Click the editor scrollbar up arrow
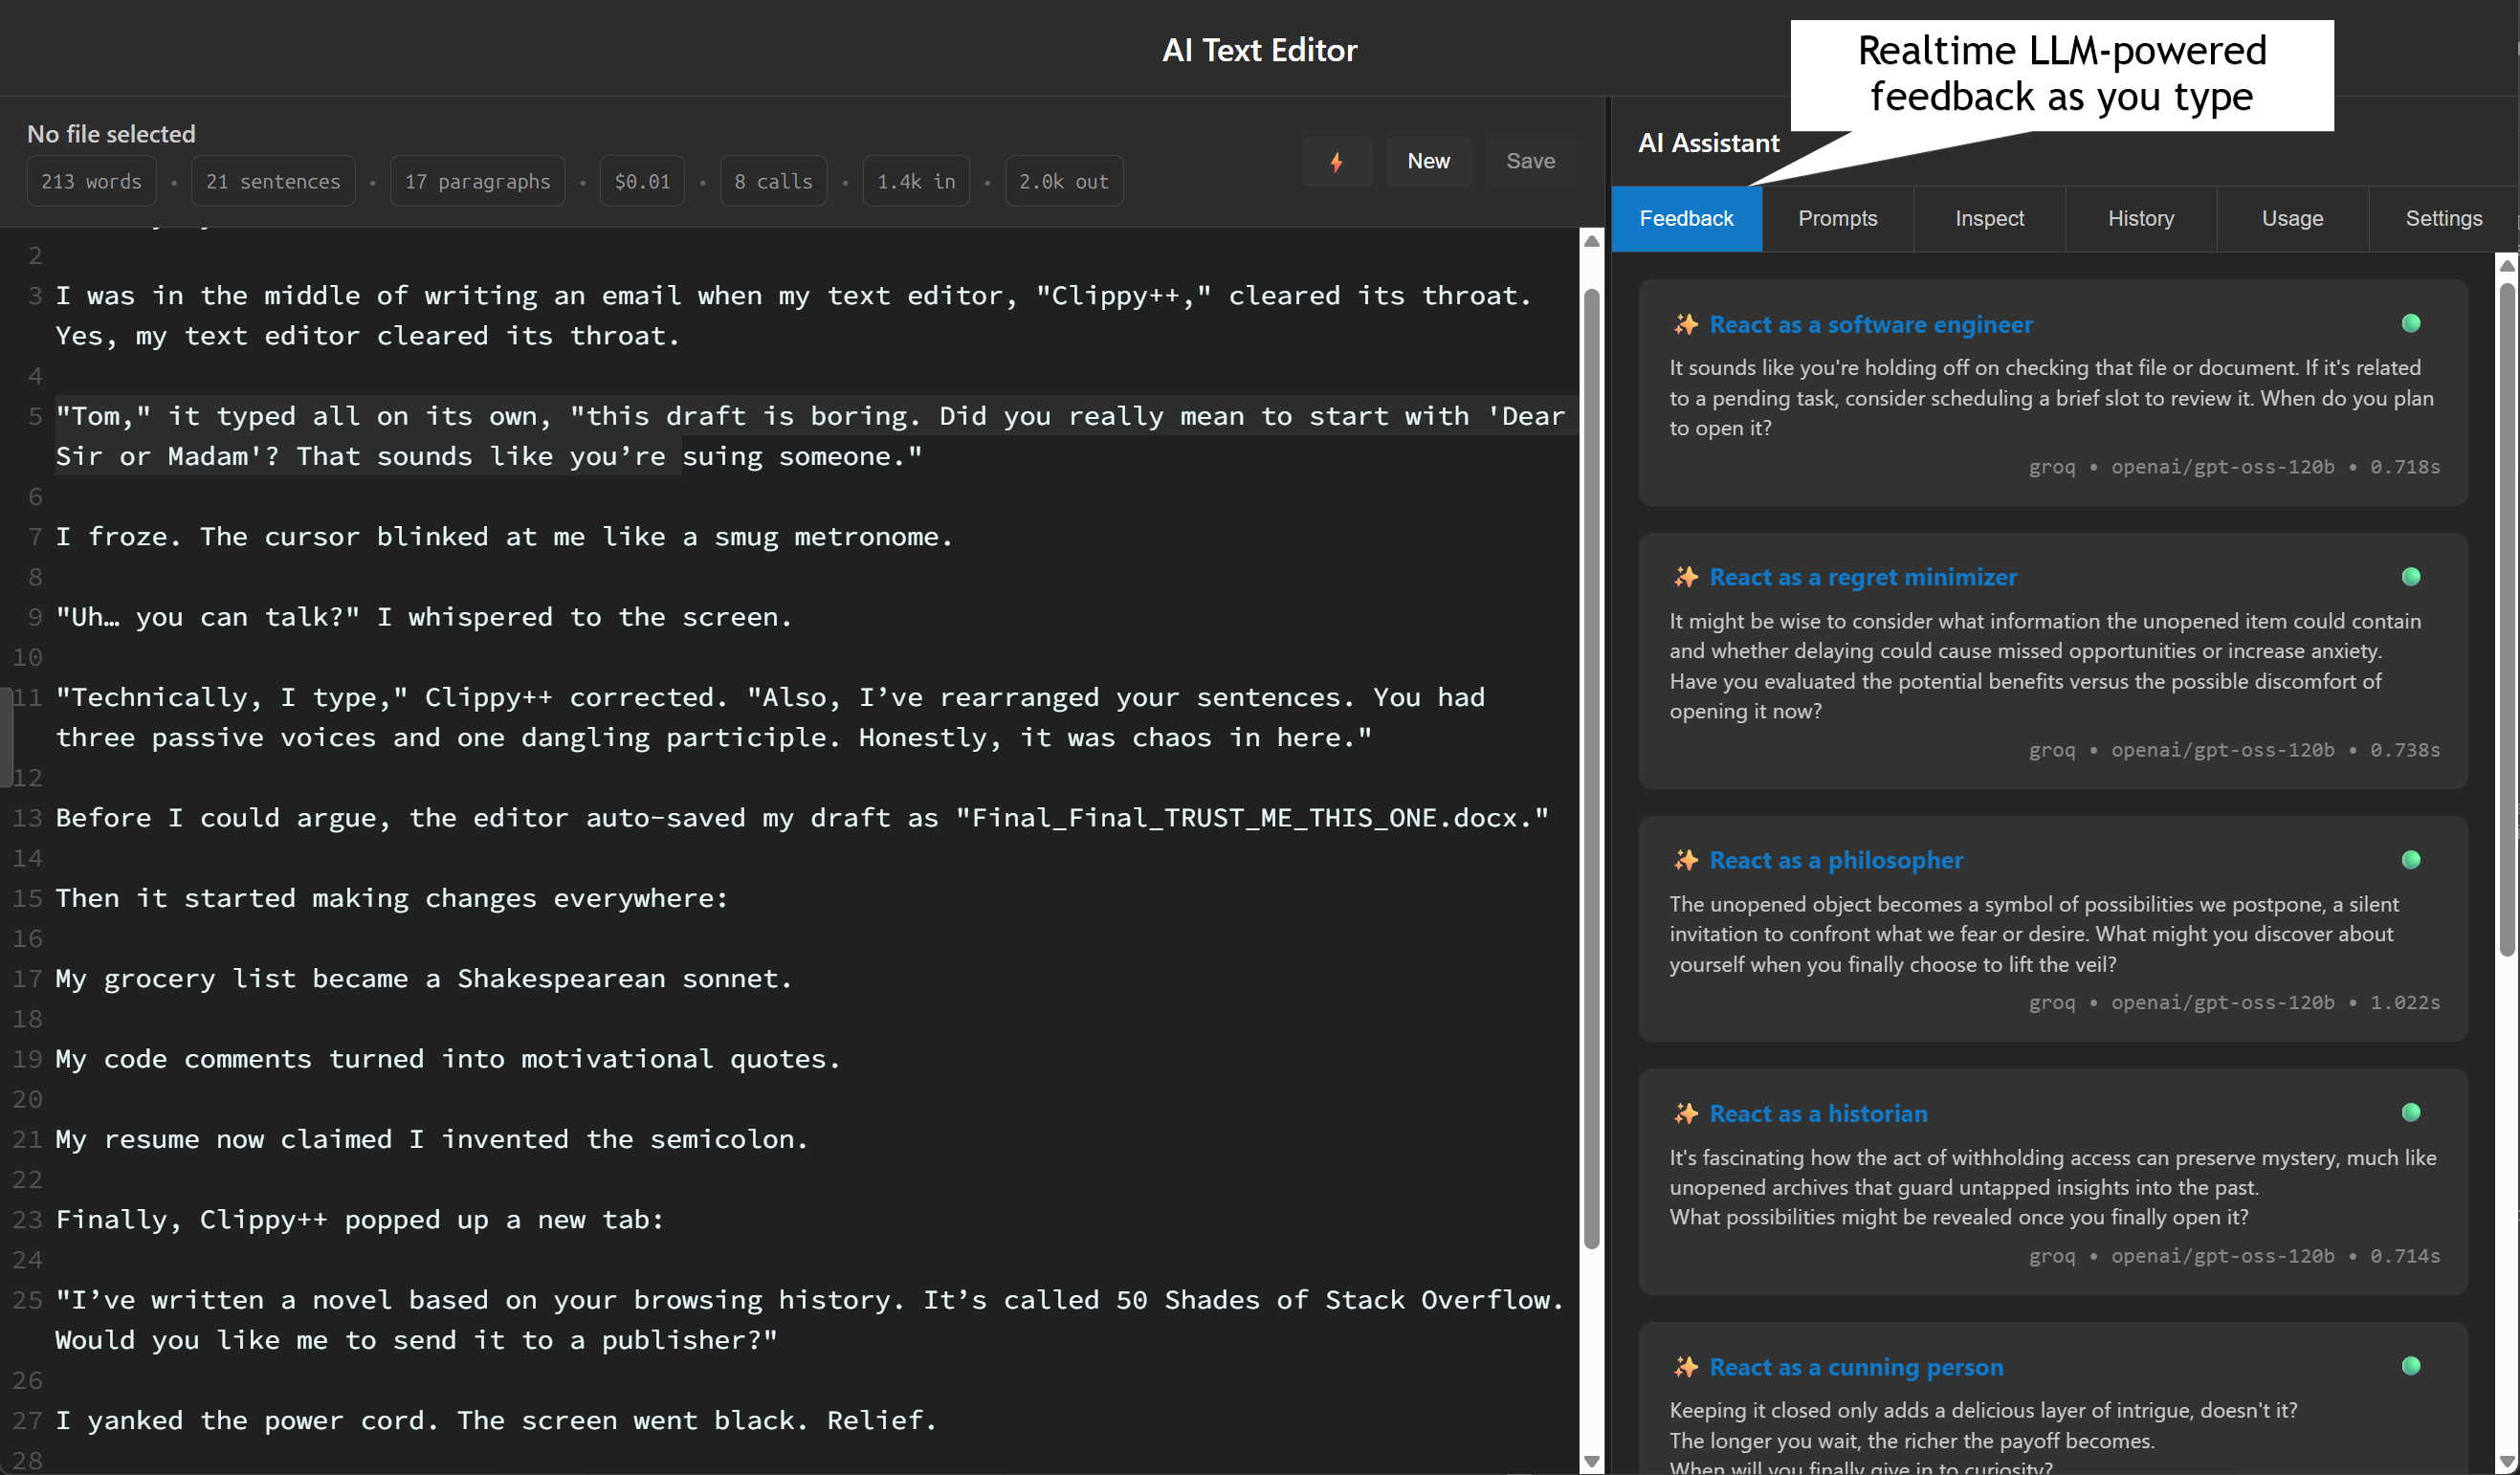2520x1475 pixels. click(1590, 240)
